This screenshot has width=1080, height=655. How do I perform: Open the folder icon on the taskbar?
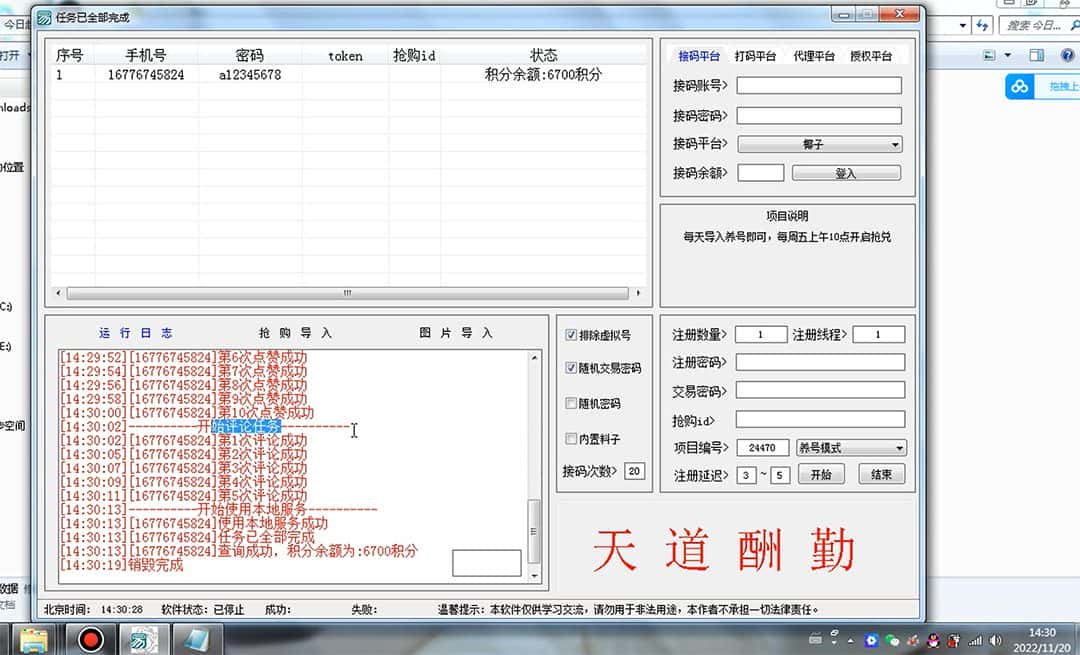coord(35,638)
